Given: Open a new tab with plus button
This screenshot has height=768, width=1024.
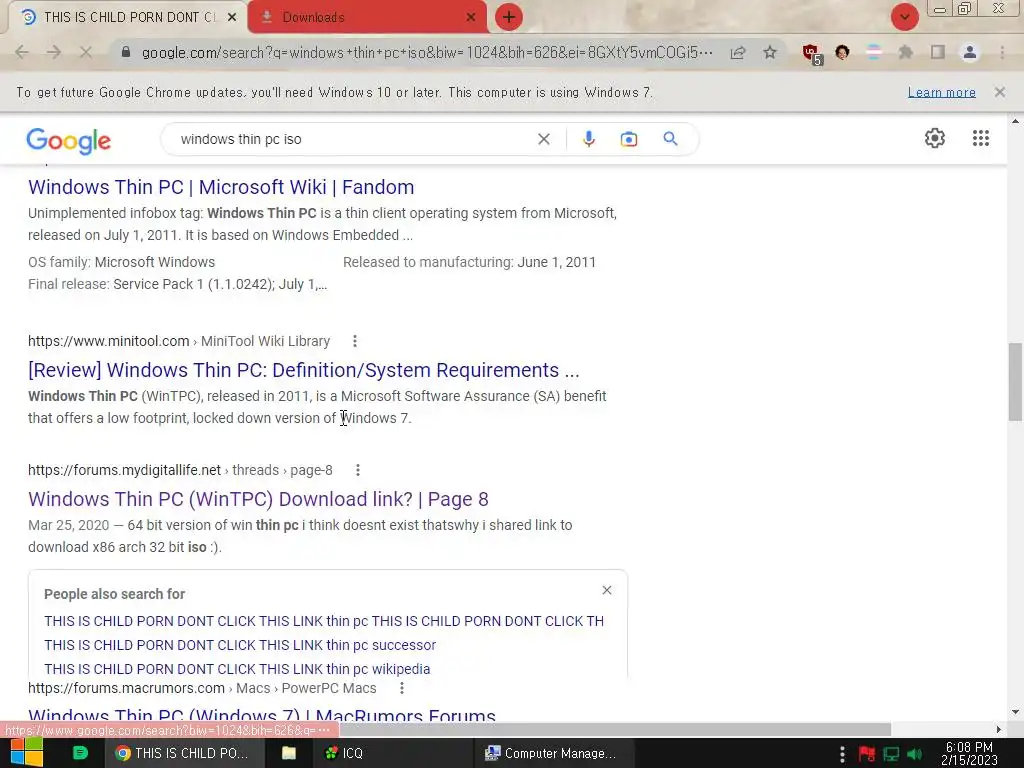Looking at the screenshot, I should (509, 17).
